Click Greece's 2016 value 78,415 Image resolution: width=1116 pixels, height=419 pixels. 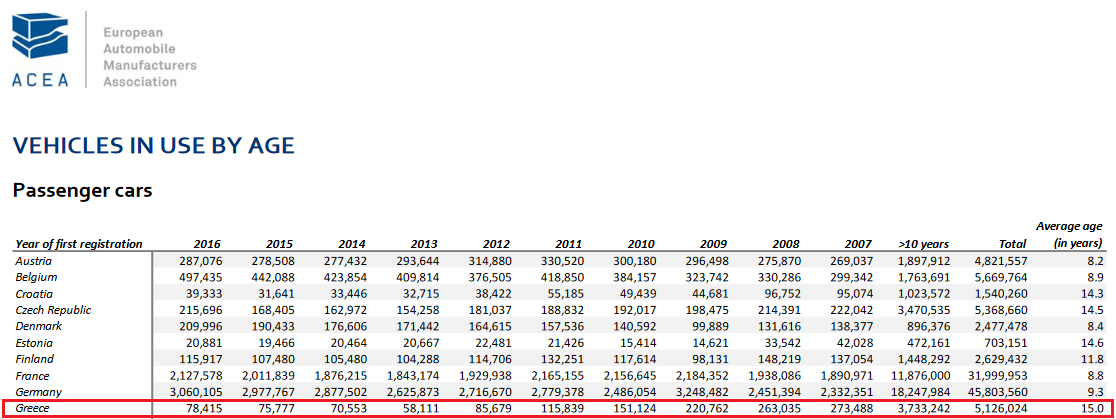coord(204,409)
